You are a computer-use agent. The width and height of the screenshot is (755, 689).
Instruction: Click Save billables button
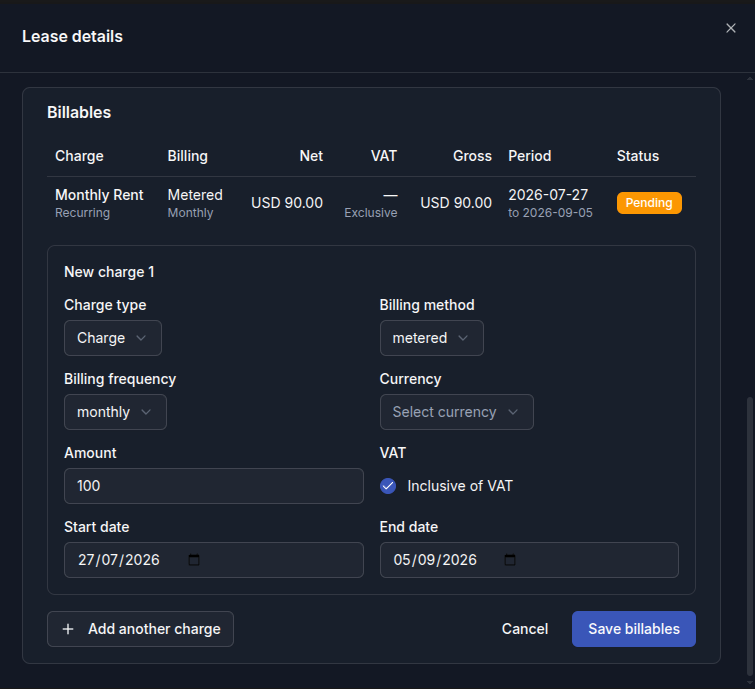point(634,629)
